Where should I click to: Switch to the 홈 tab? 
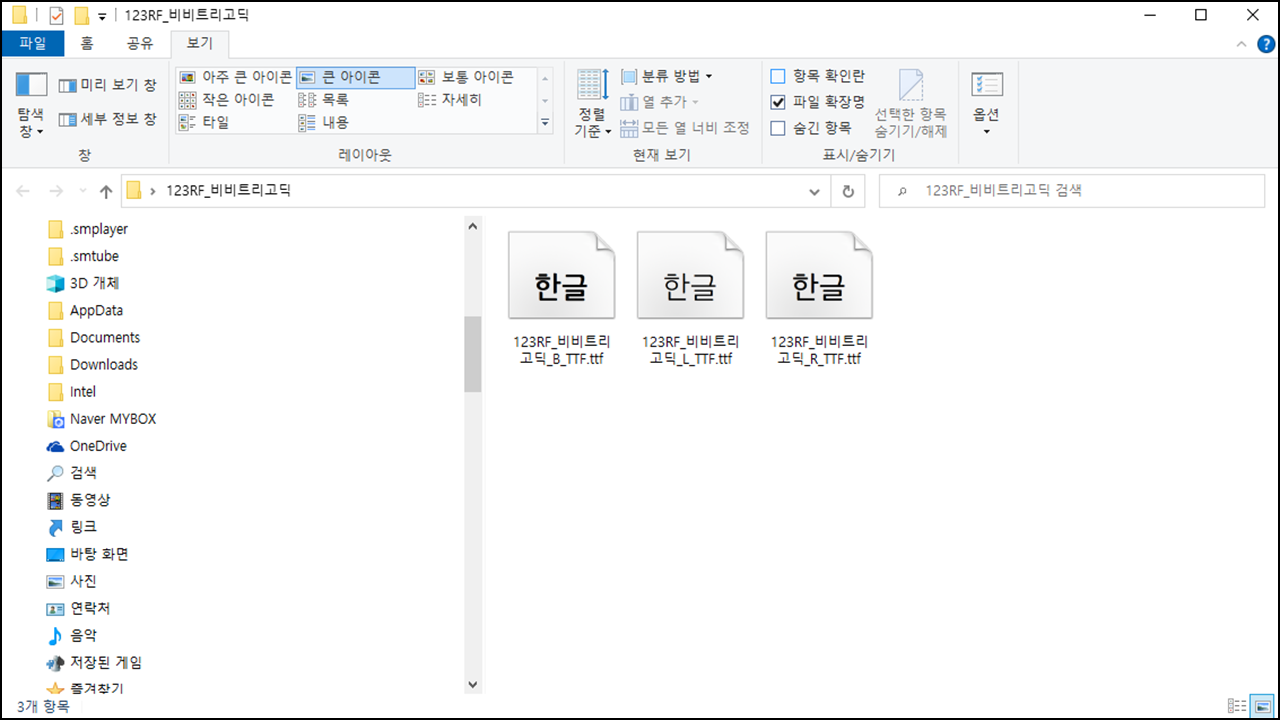click(x=87, y=43)
